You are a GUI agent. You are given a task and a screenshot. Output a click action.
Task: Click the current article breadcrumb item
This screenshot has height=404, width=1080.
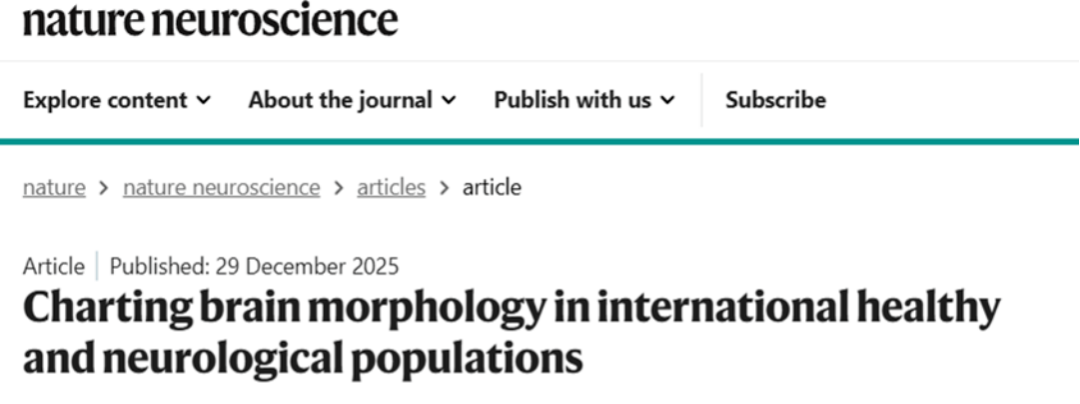[x=491, y=187]
